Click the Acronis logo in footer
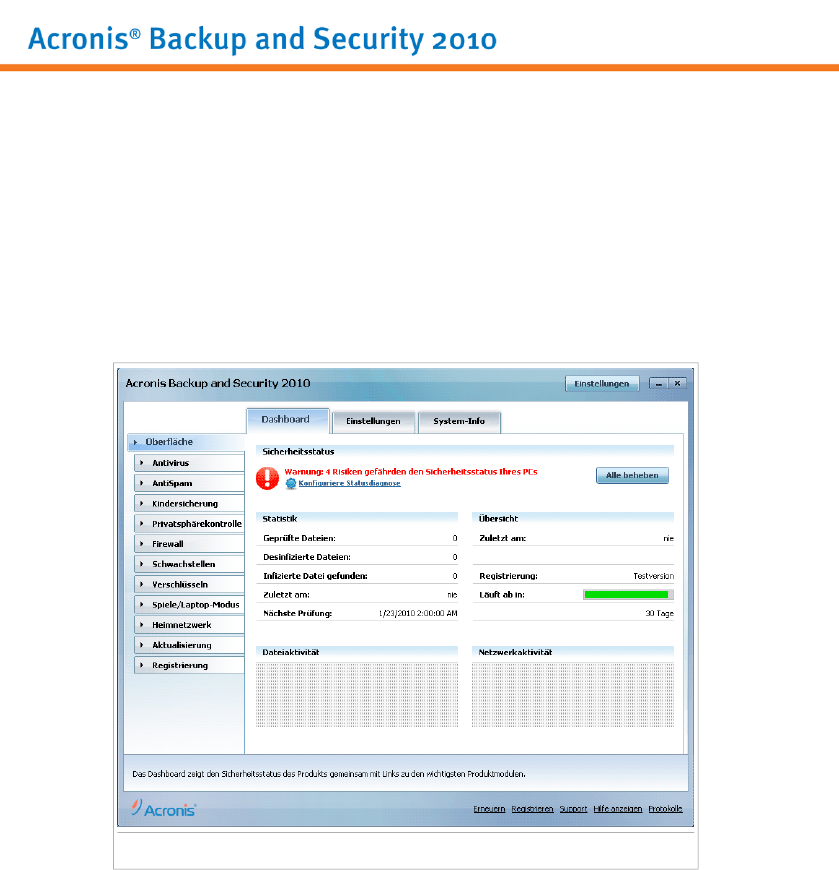 164,808
